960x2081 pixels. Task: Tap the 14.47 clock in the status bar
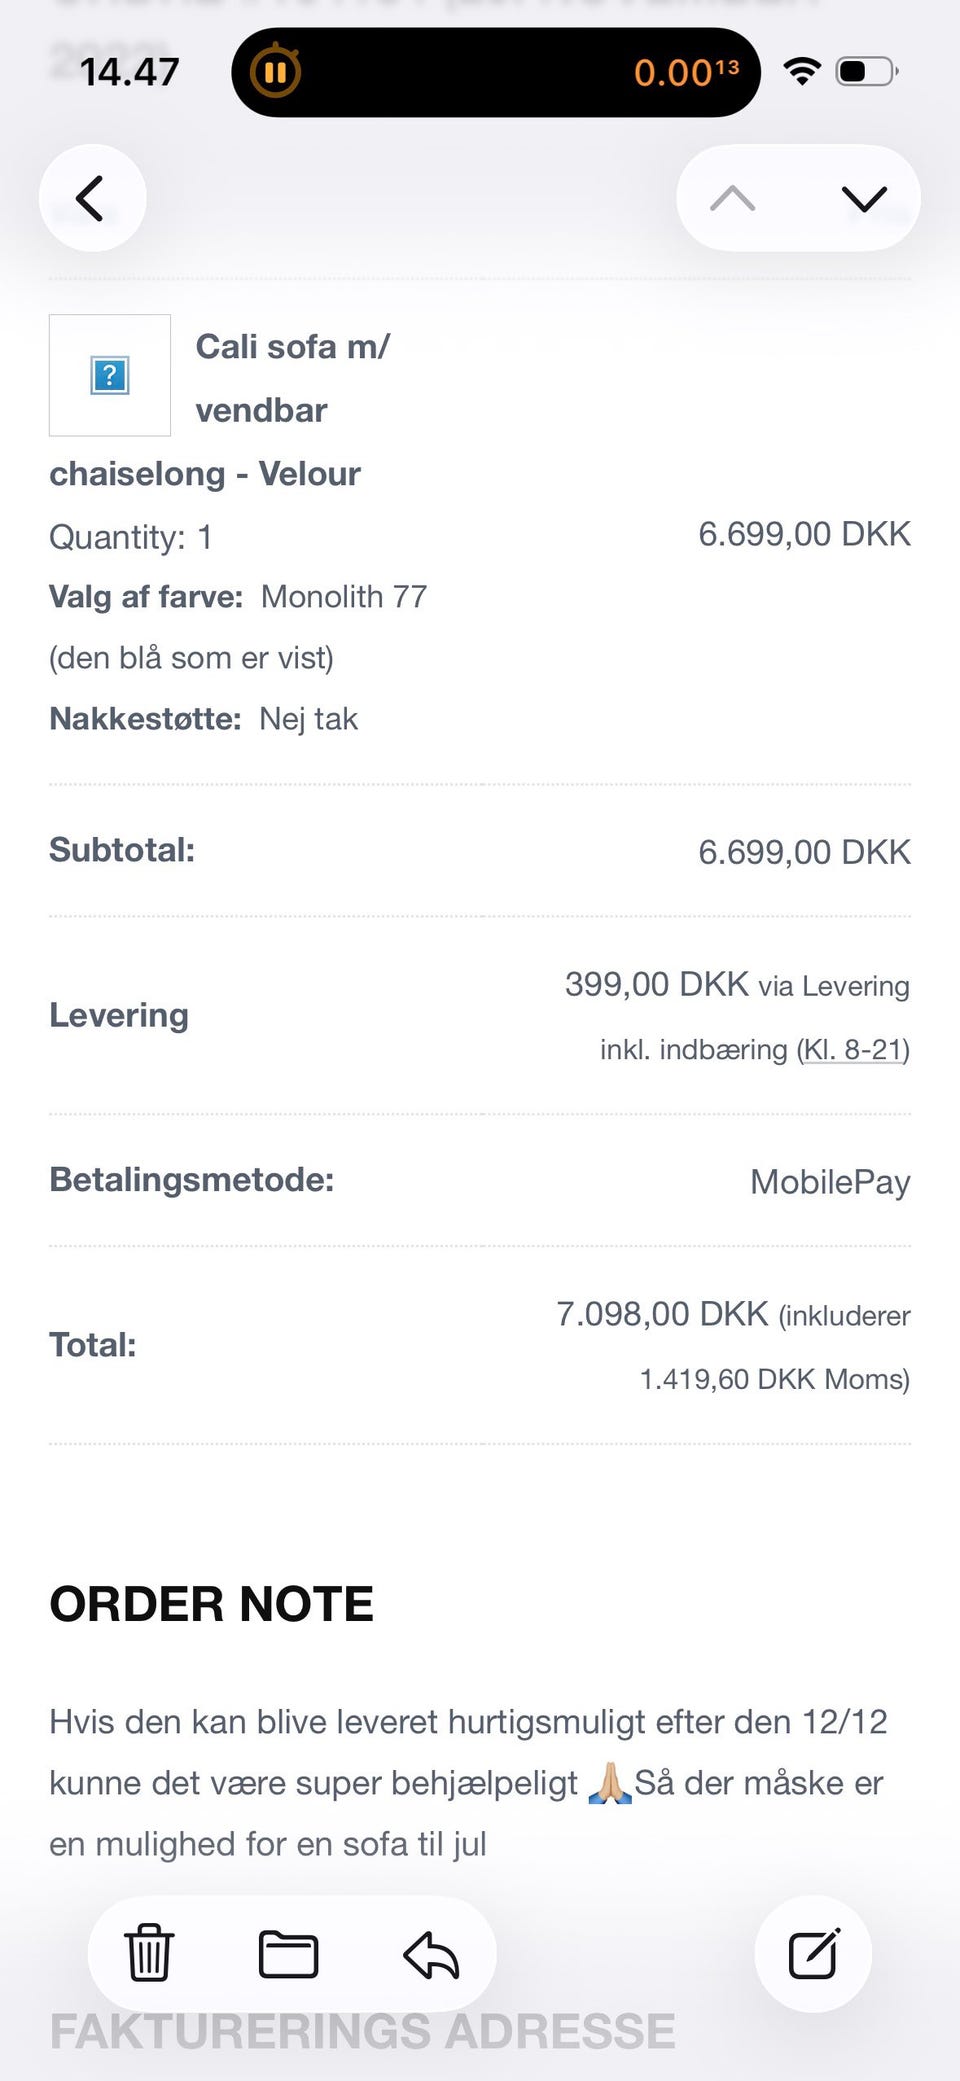pos(129,72)
